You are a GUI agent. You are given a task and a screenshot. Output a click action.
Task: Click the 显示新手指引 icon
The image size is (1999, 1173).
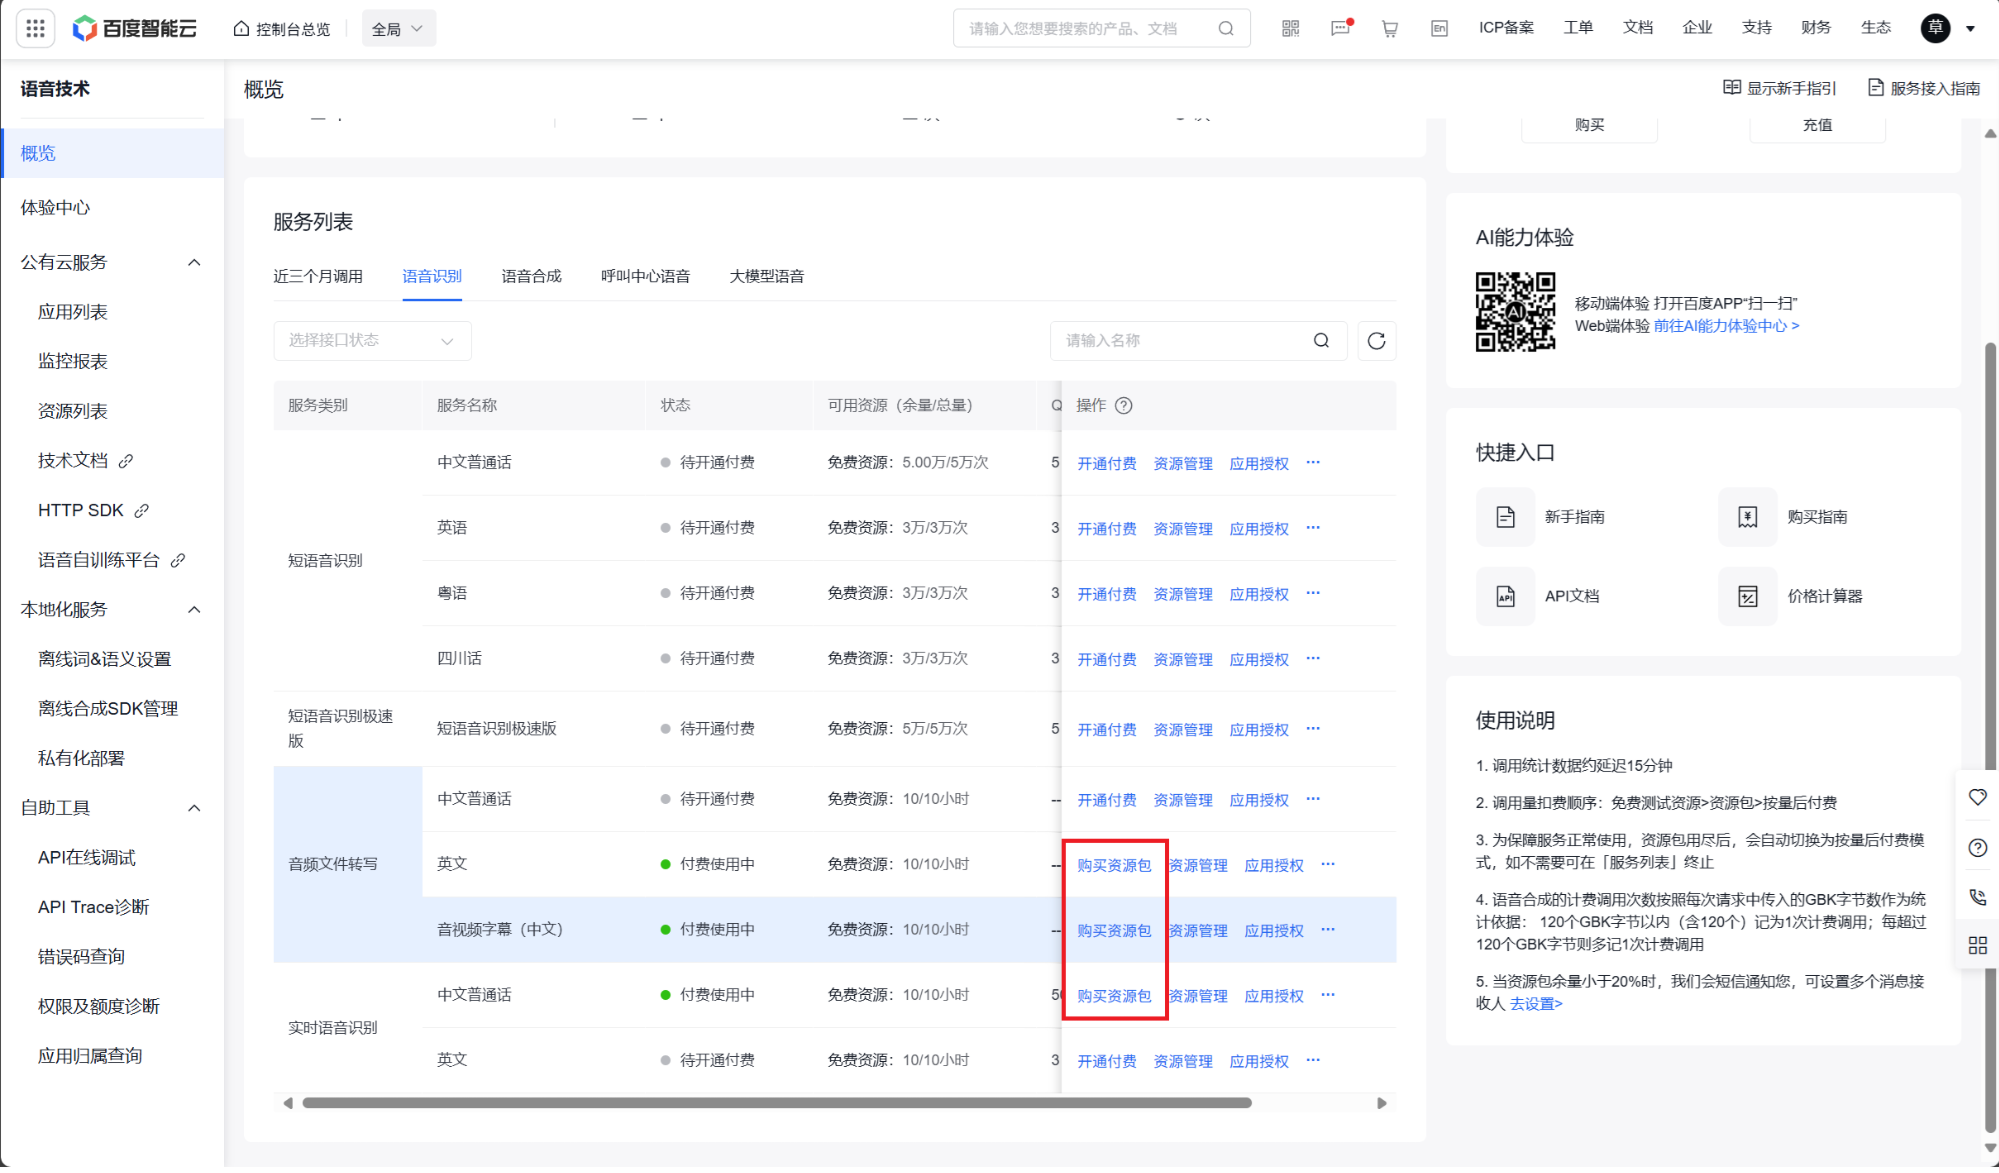(x=1732, y=88)
